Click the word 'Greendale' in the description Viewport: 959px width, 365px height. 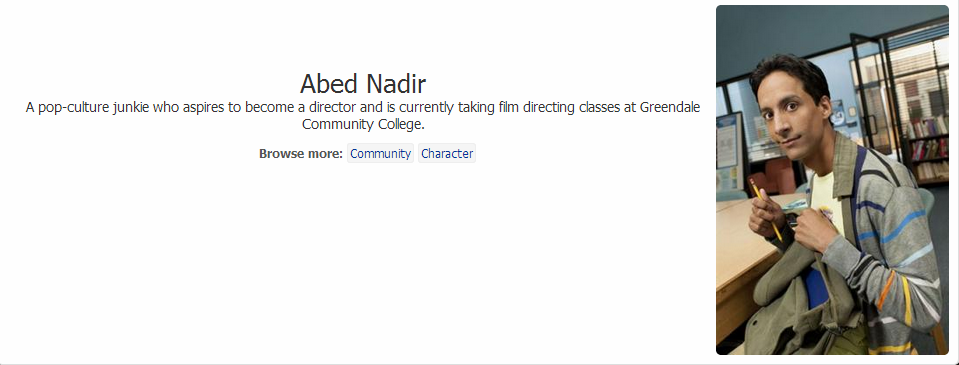pos(670,108)
